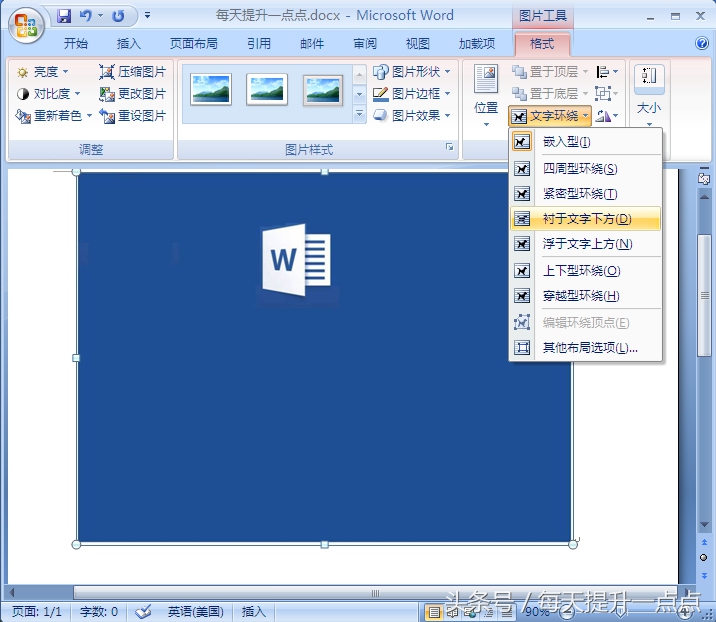The width and height of the screenshot is (716, 622).
Task: Apply the third picture style thumbnail
Action: 323,90
